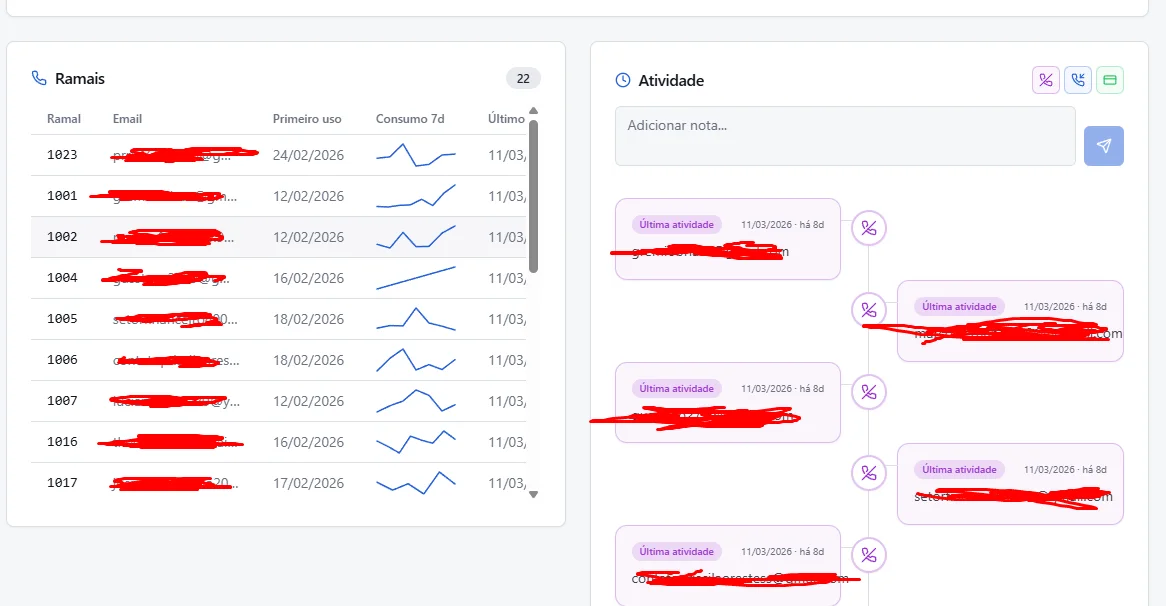Click the Atividade clock icon
Screen dimensions: 1166x606
pos(623,80)
